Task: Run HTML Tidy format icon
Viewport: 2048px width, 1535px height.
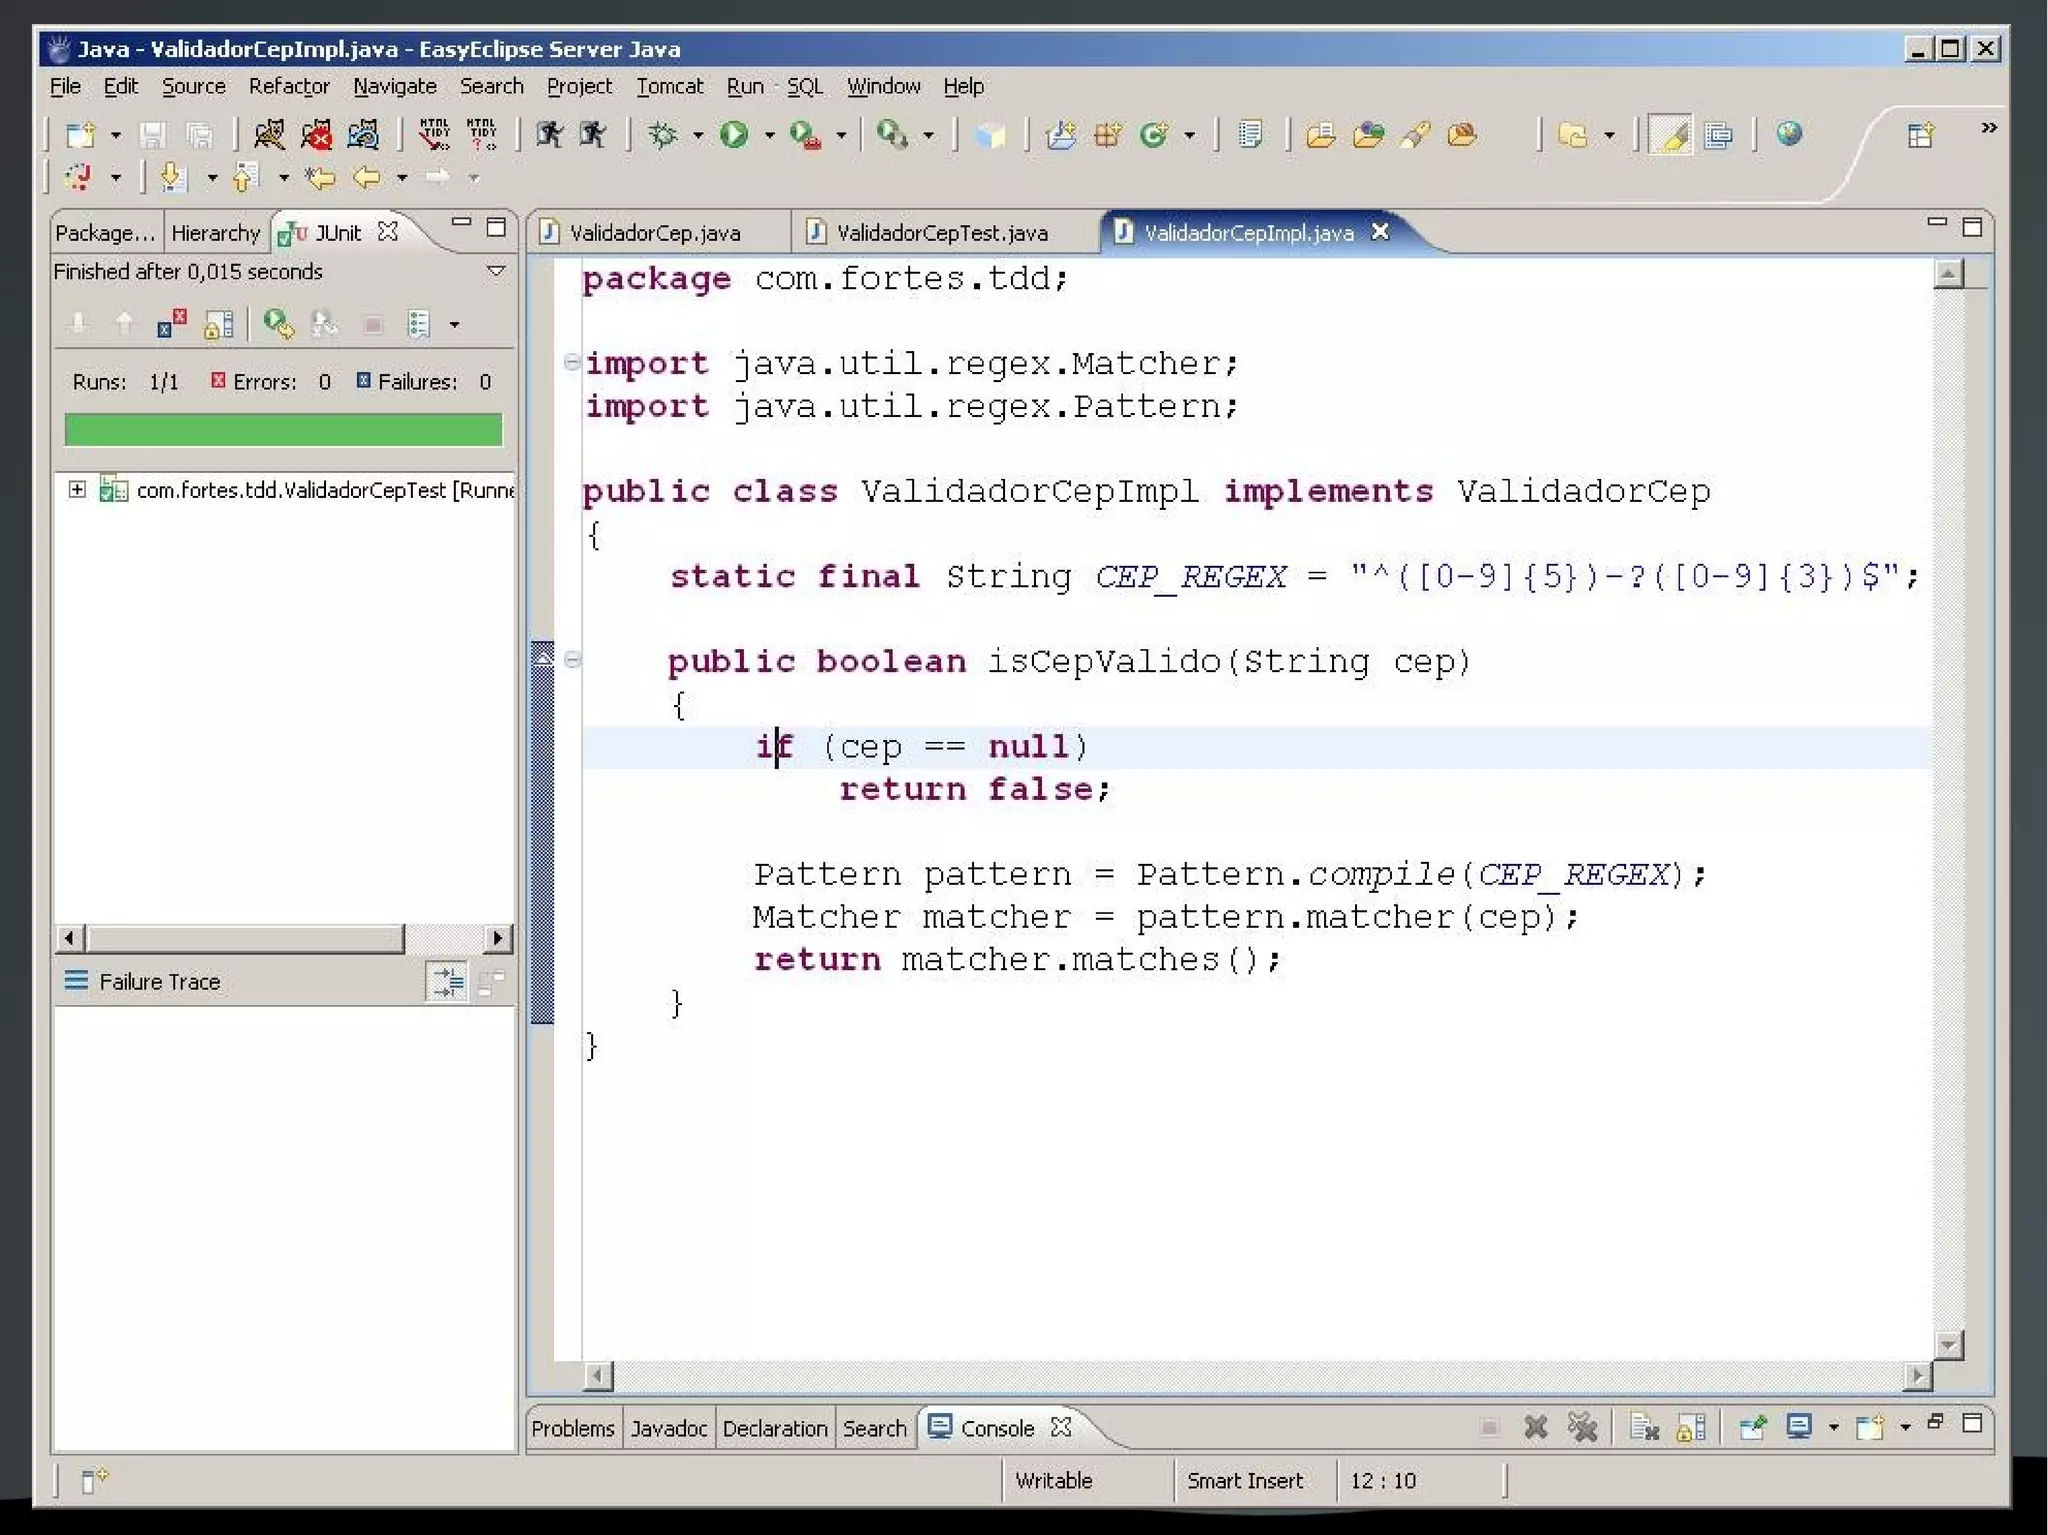Action: [x=434, y=134]
